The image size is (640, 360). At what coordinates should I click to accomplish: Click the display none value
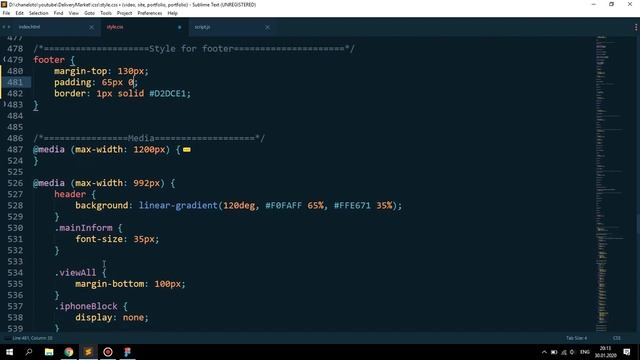(x=133, y=318)
